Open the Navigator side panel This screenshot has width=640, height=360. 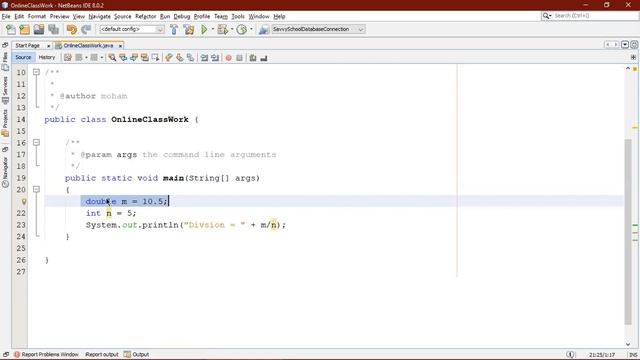(x=5, y=171)
